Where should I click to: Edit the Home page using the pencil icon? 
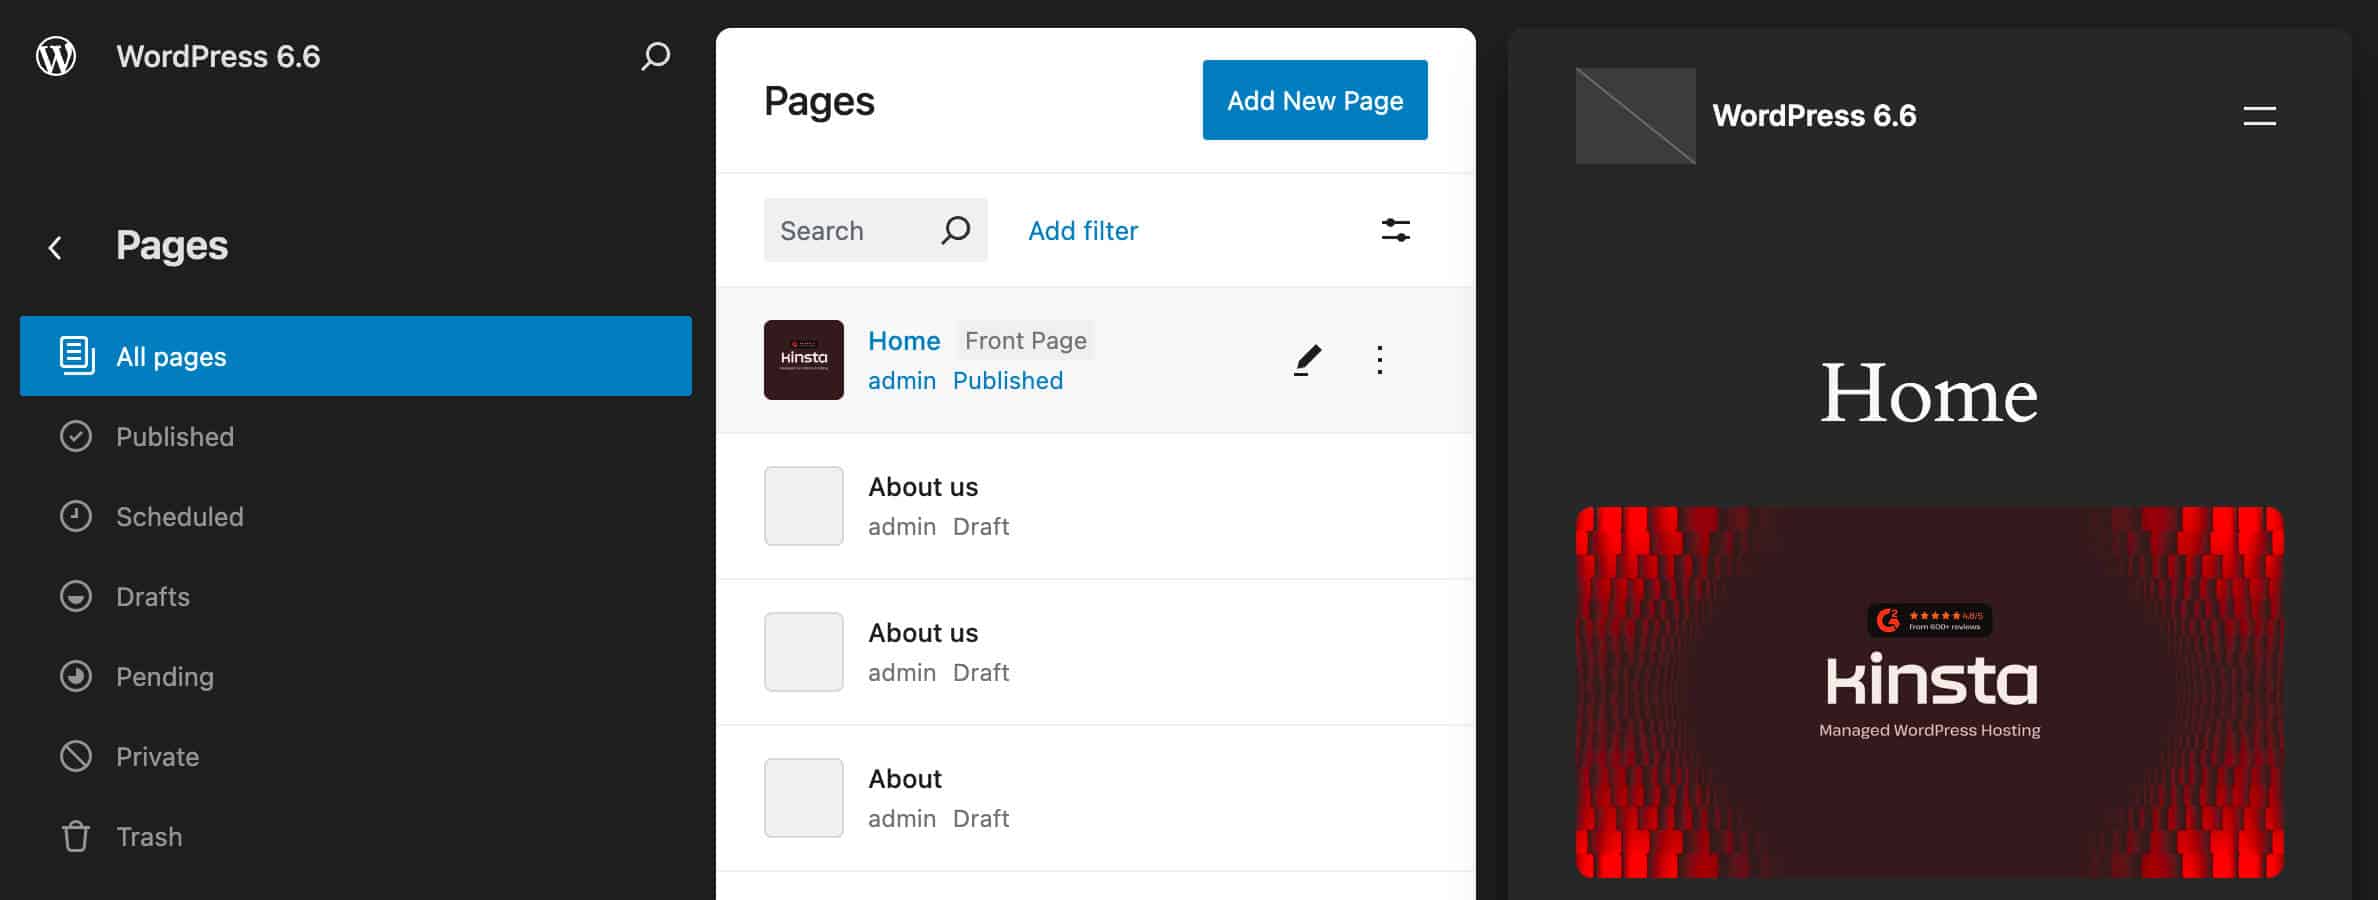[1306, 359]
